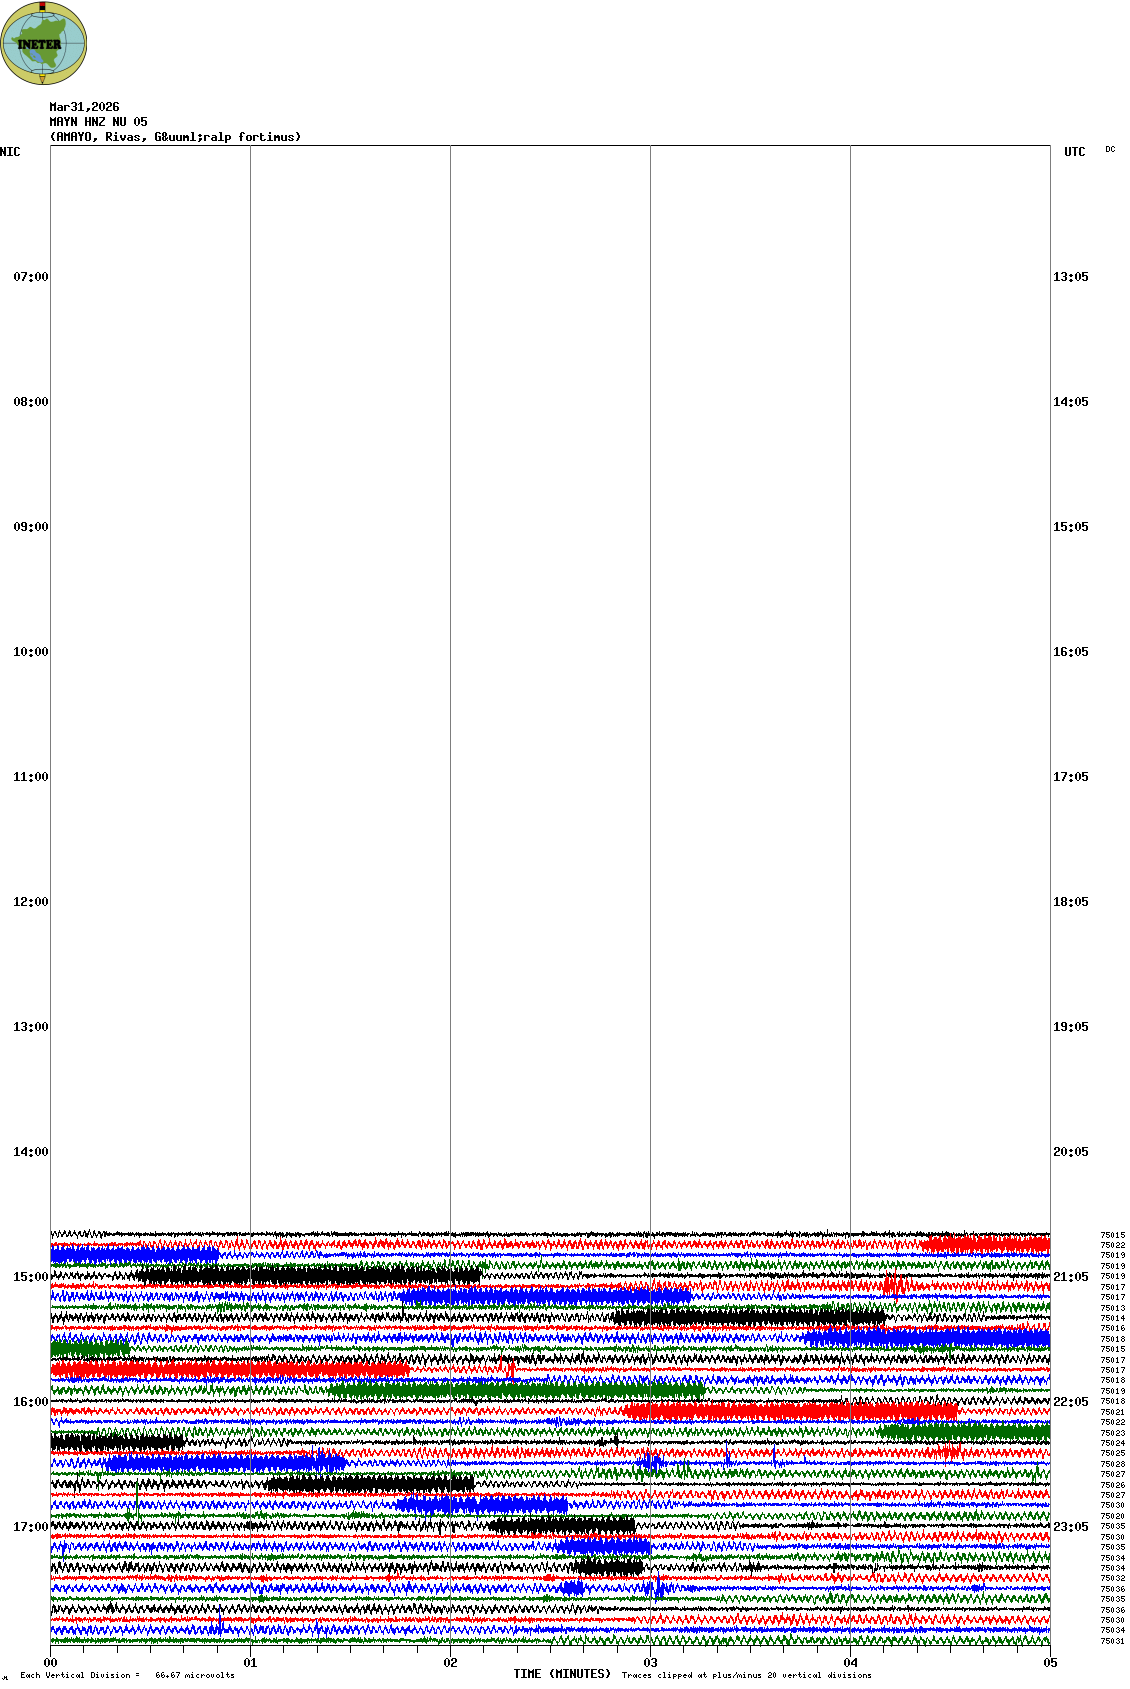Image resolution: width=1130 pixels, height=1689 pixels.
Task: Click the 07:00 local time marker
Action: pos(30,277)
